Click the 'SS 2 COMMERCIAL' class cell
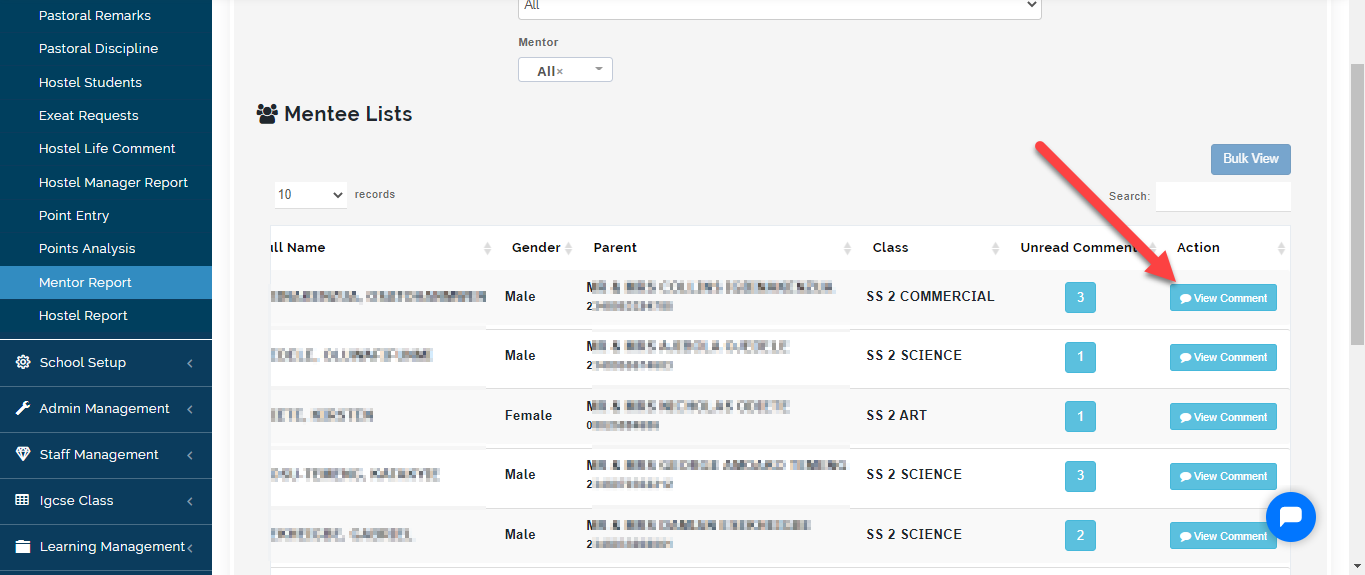 (930, 296)
